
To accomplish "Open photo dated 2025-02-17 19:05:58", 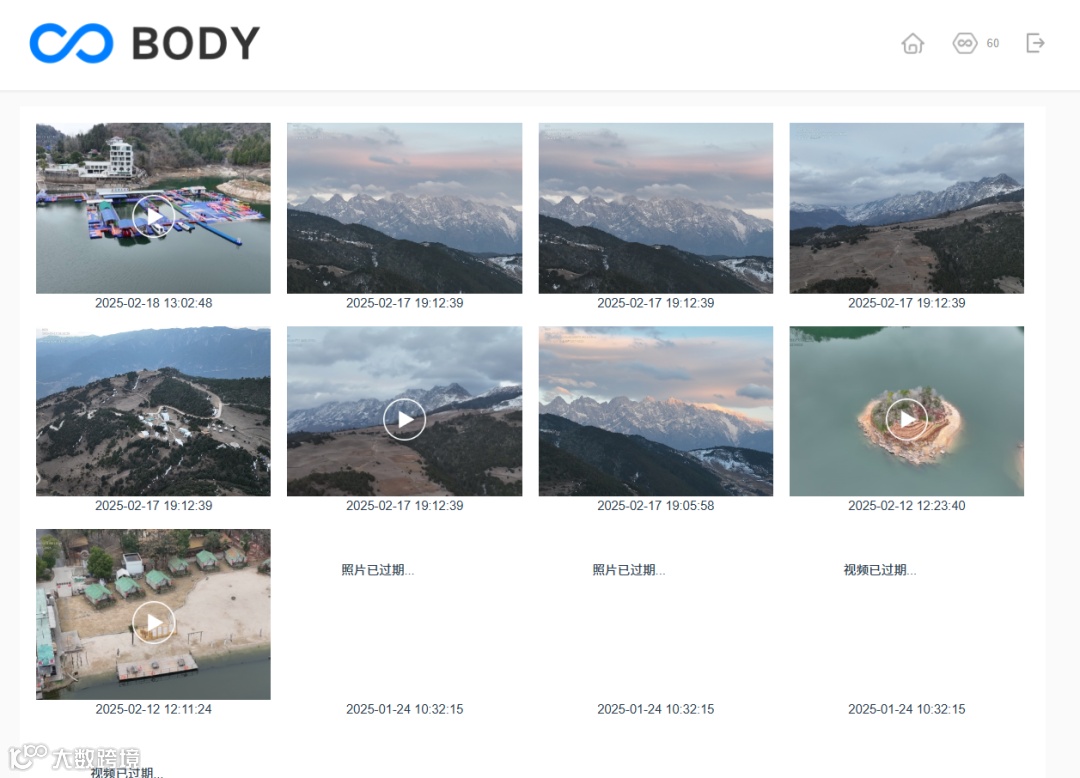I will pyautogui.click(x=656, y=411).
